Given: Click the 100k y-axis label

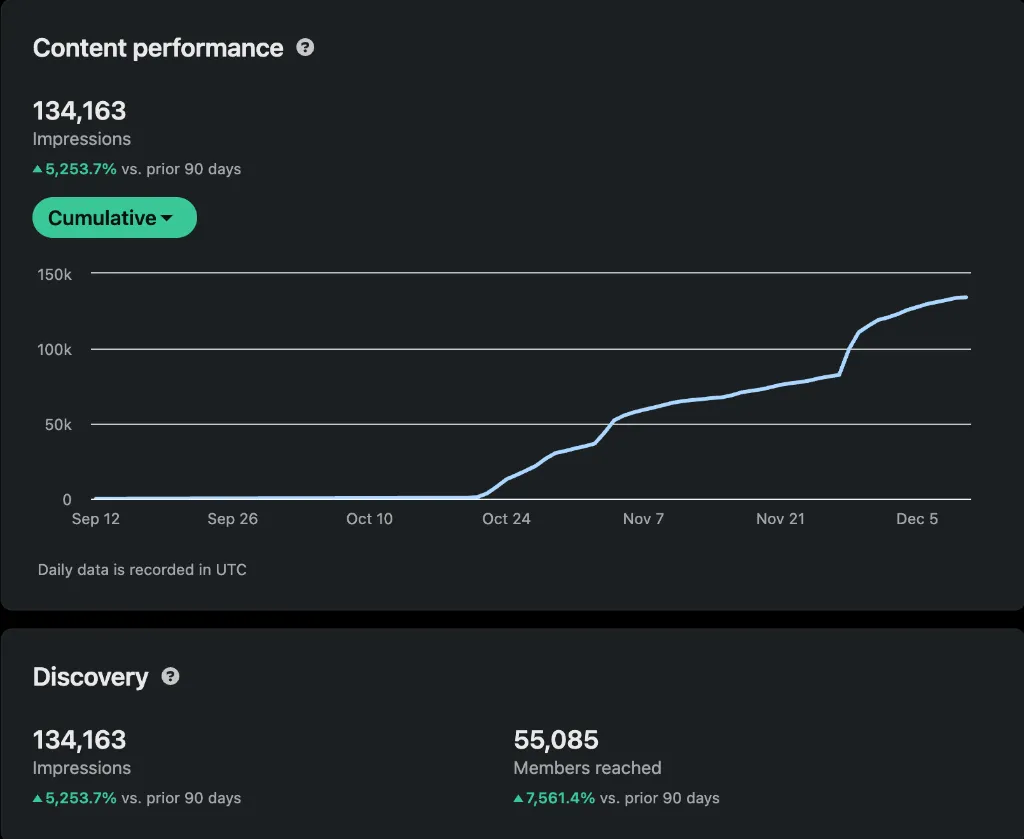Looking at the screenshot, I should (55, 350).
